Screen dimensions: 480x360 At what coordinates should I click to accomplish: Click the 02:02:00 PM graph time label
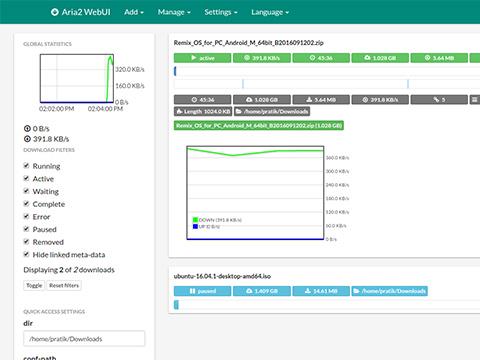(x=57, y=109)
